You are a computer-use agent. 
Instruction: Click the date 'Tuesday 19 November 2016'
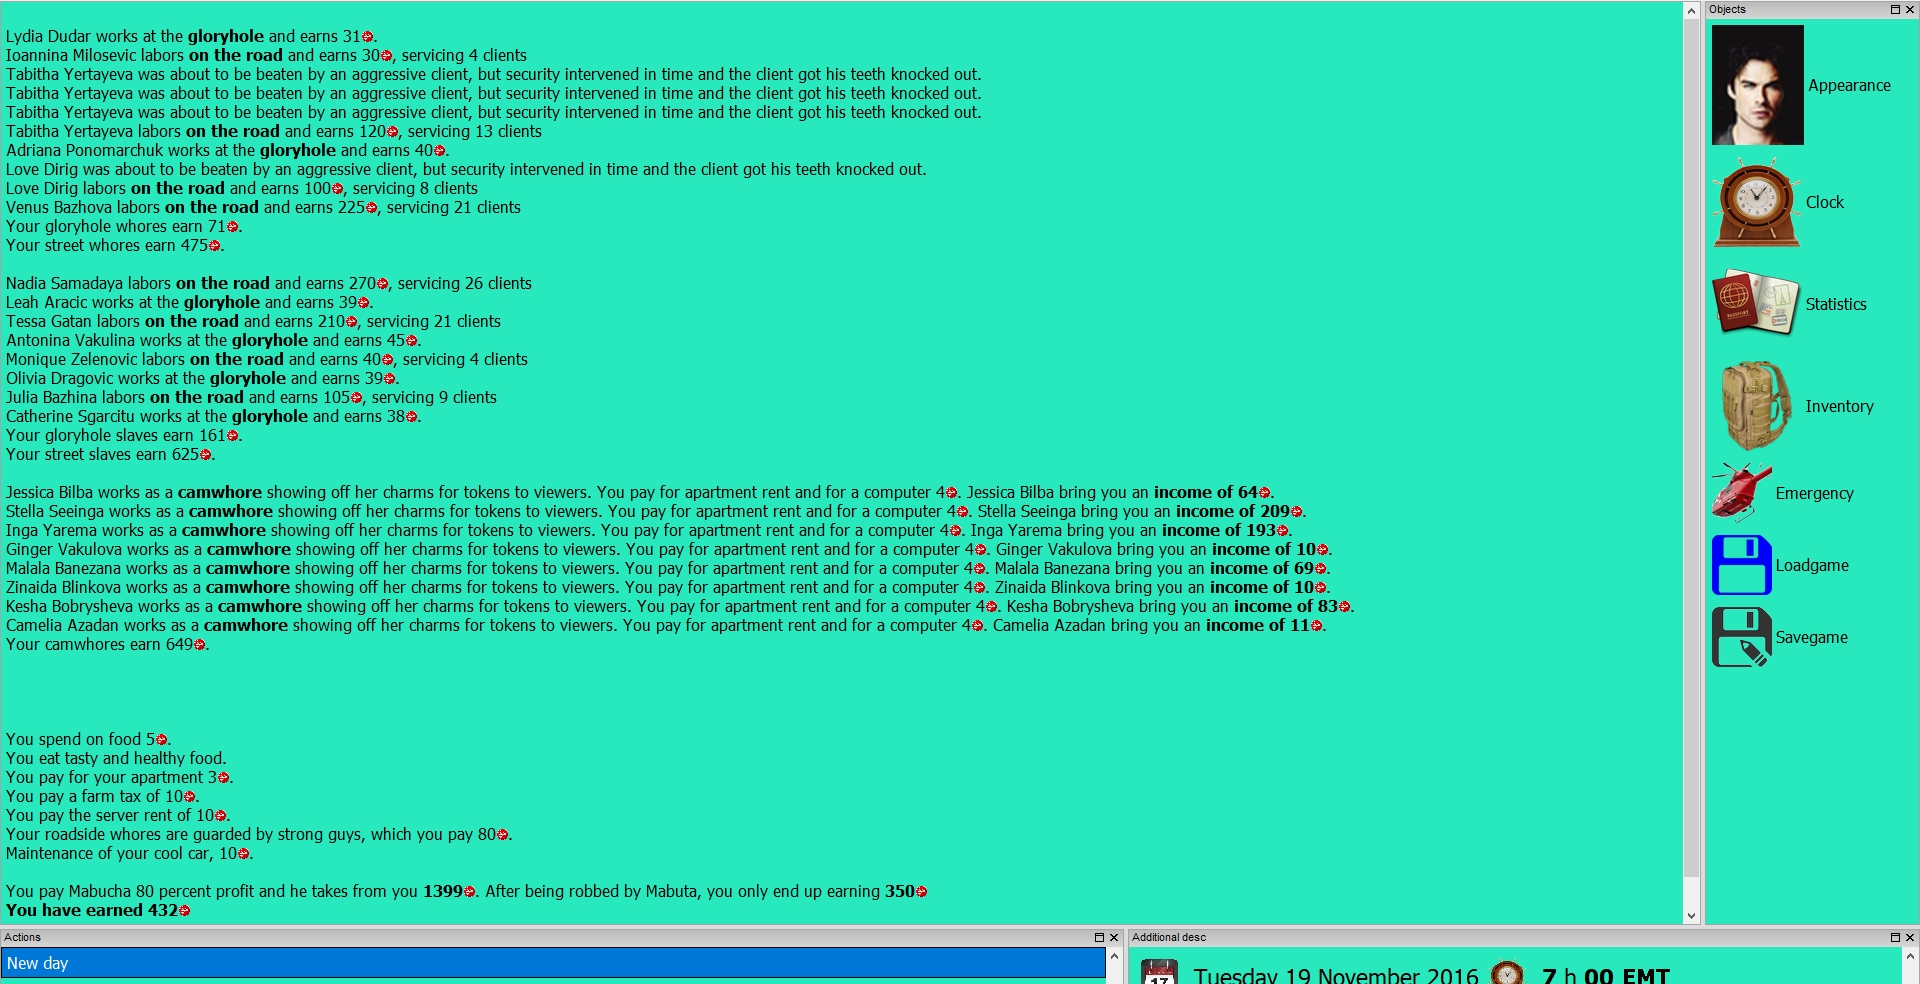coord(1335,975)
